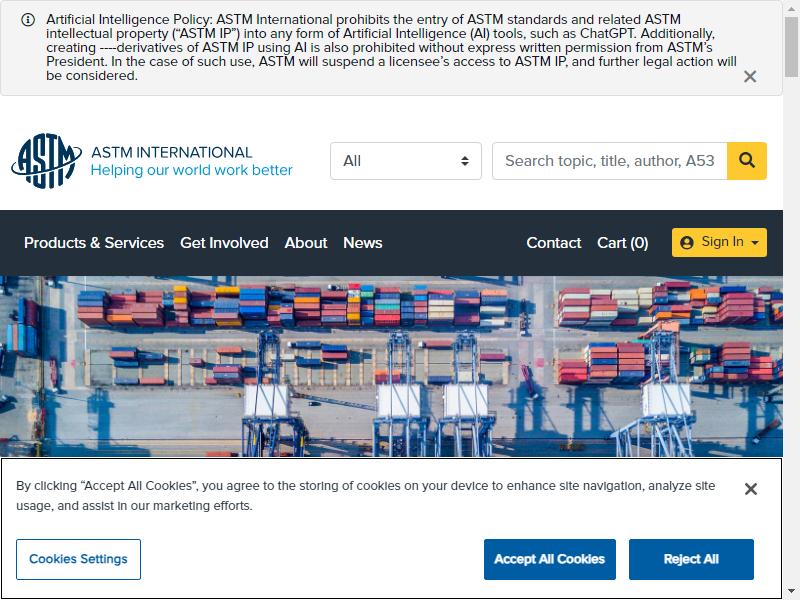This screenshot has width=800, height=600.
Task: Dismiss the AI policy notice banner
Action: (x=750, y=77)
